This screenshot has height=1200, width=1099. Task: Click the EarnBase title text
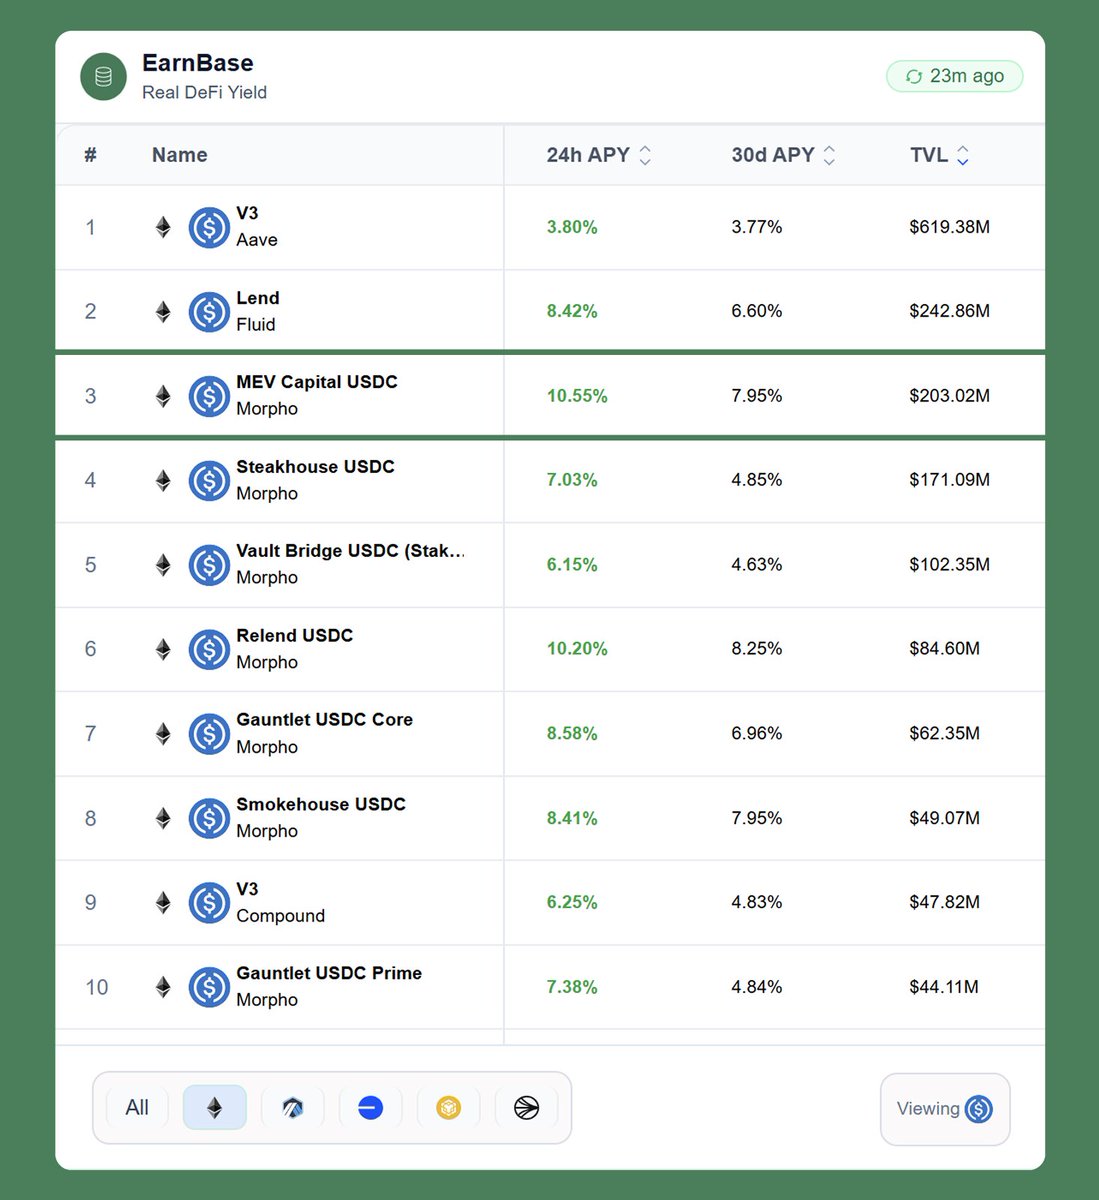click(198, 63)
